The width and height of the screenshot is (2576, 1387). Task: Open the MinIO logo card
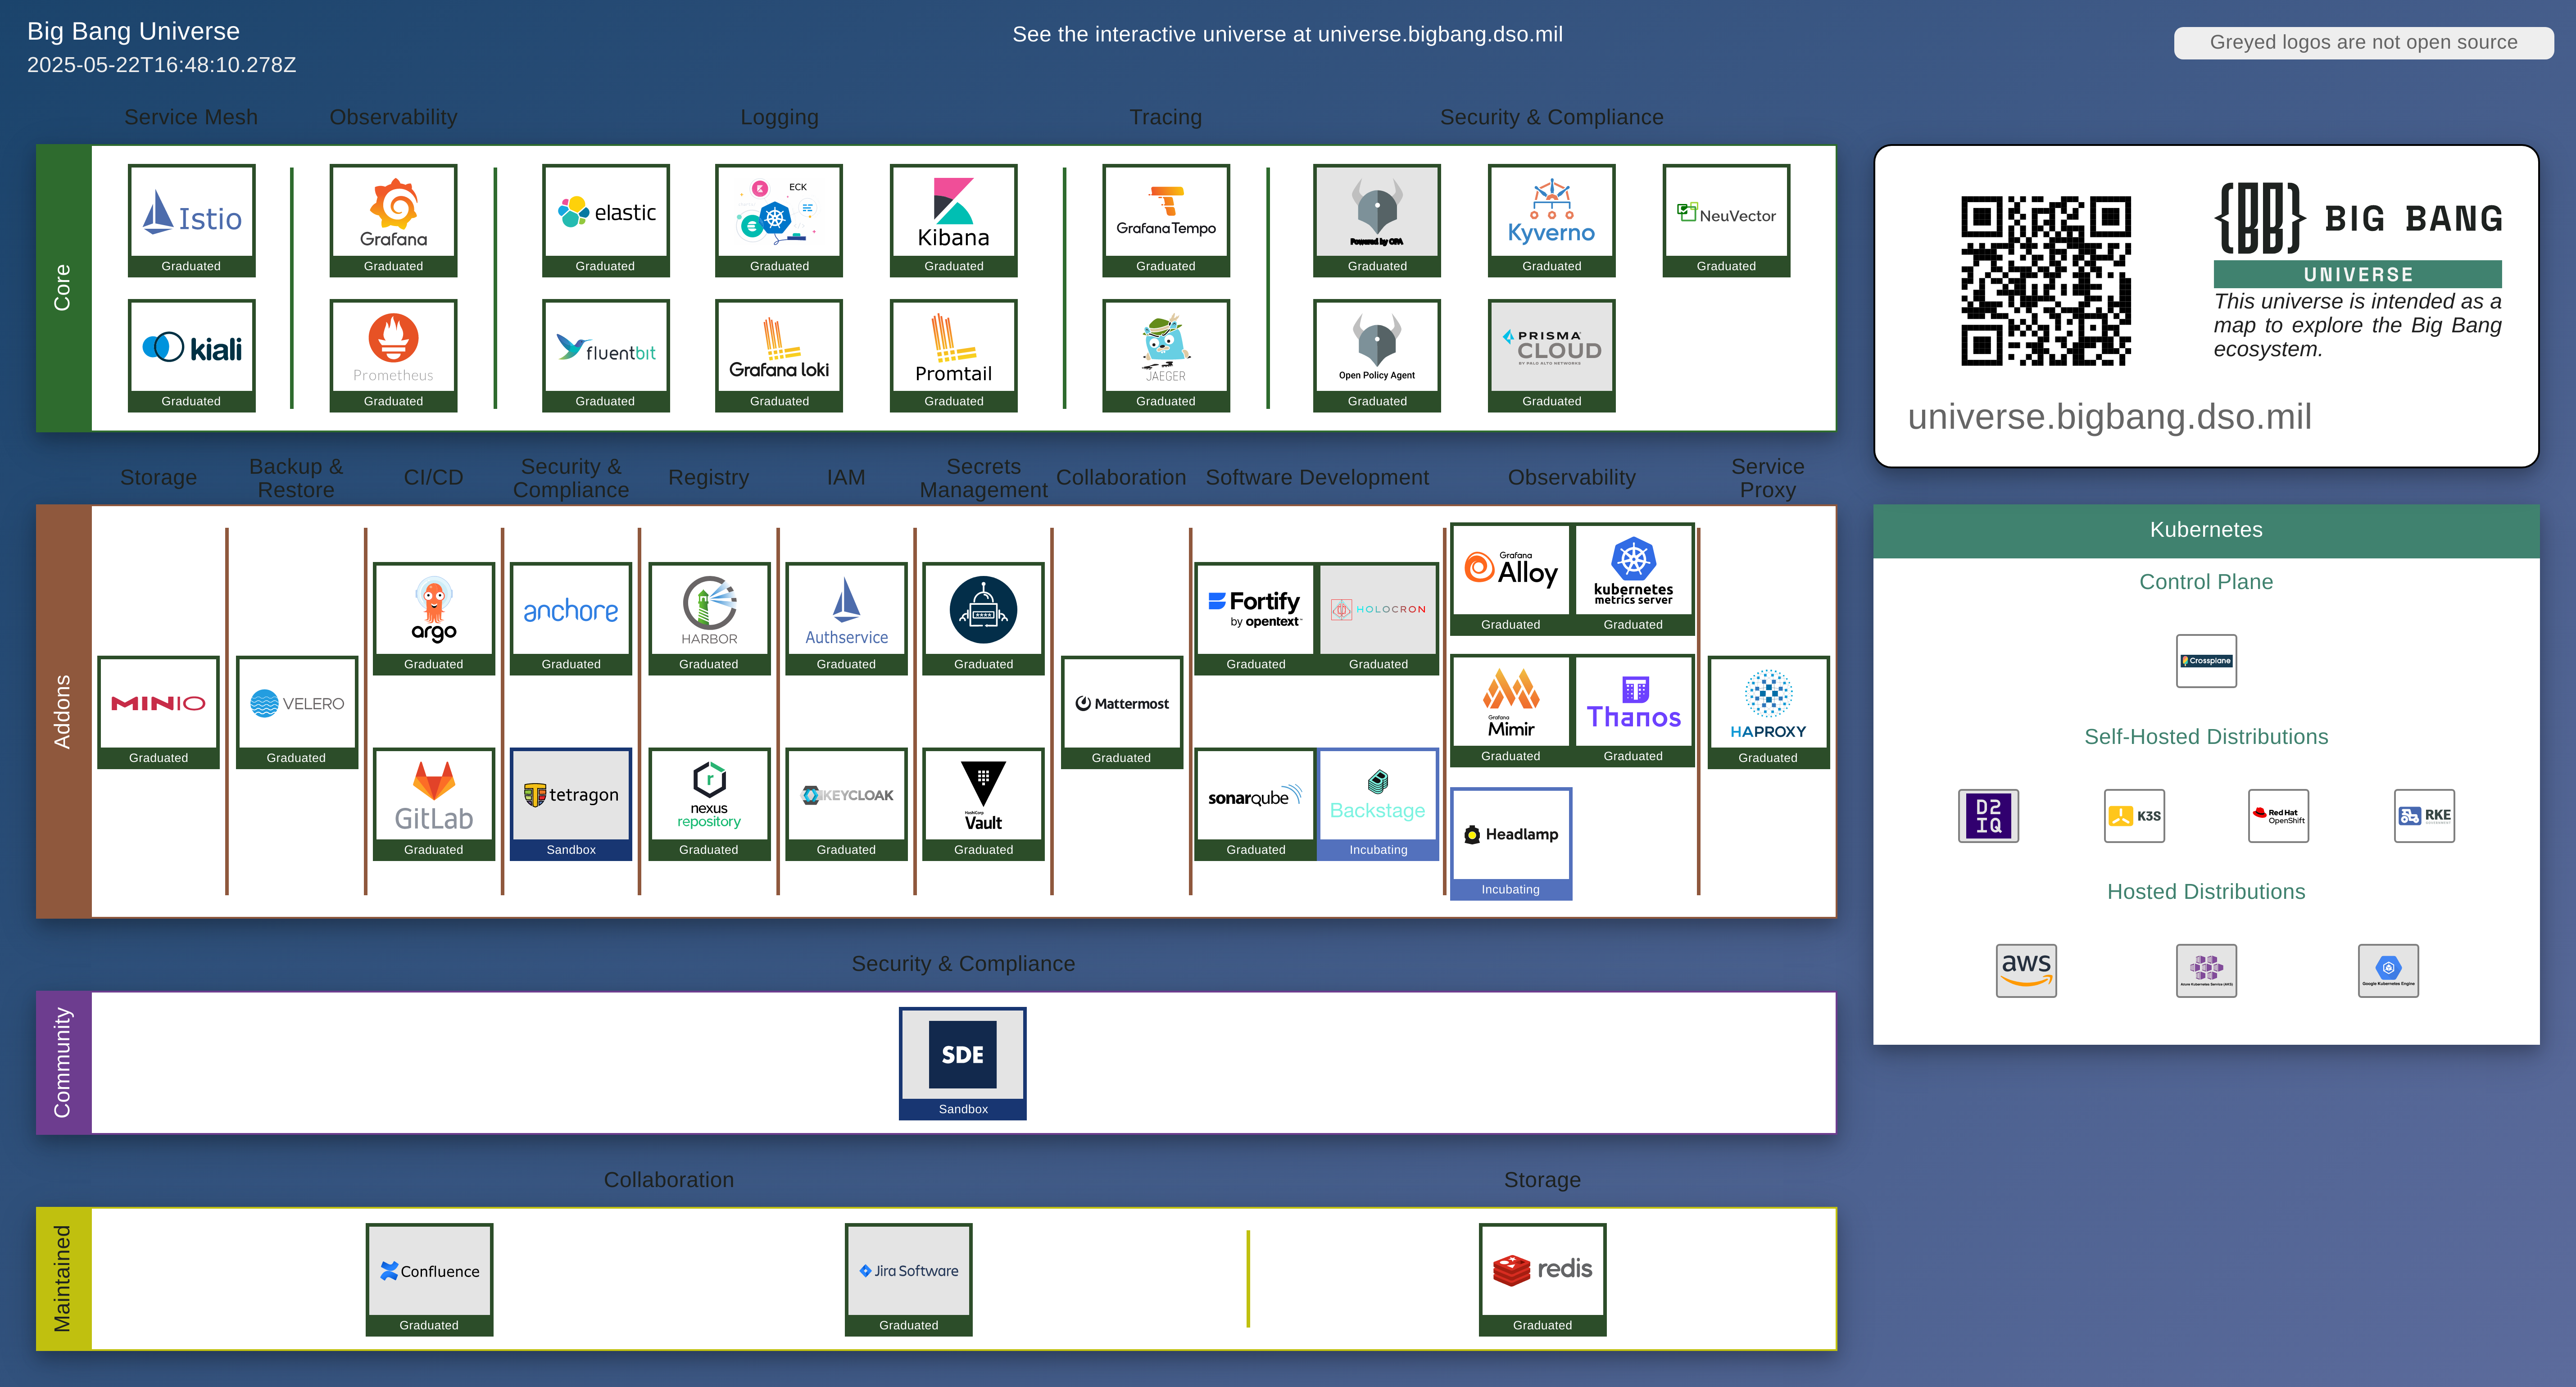click(x=158, y=712)
